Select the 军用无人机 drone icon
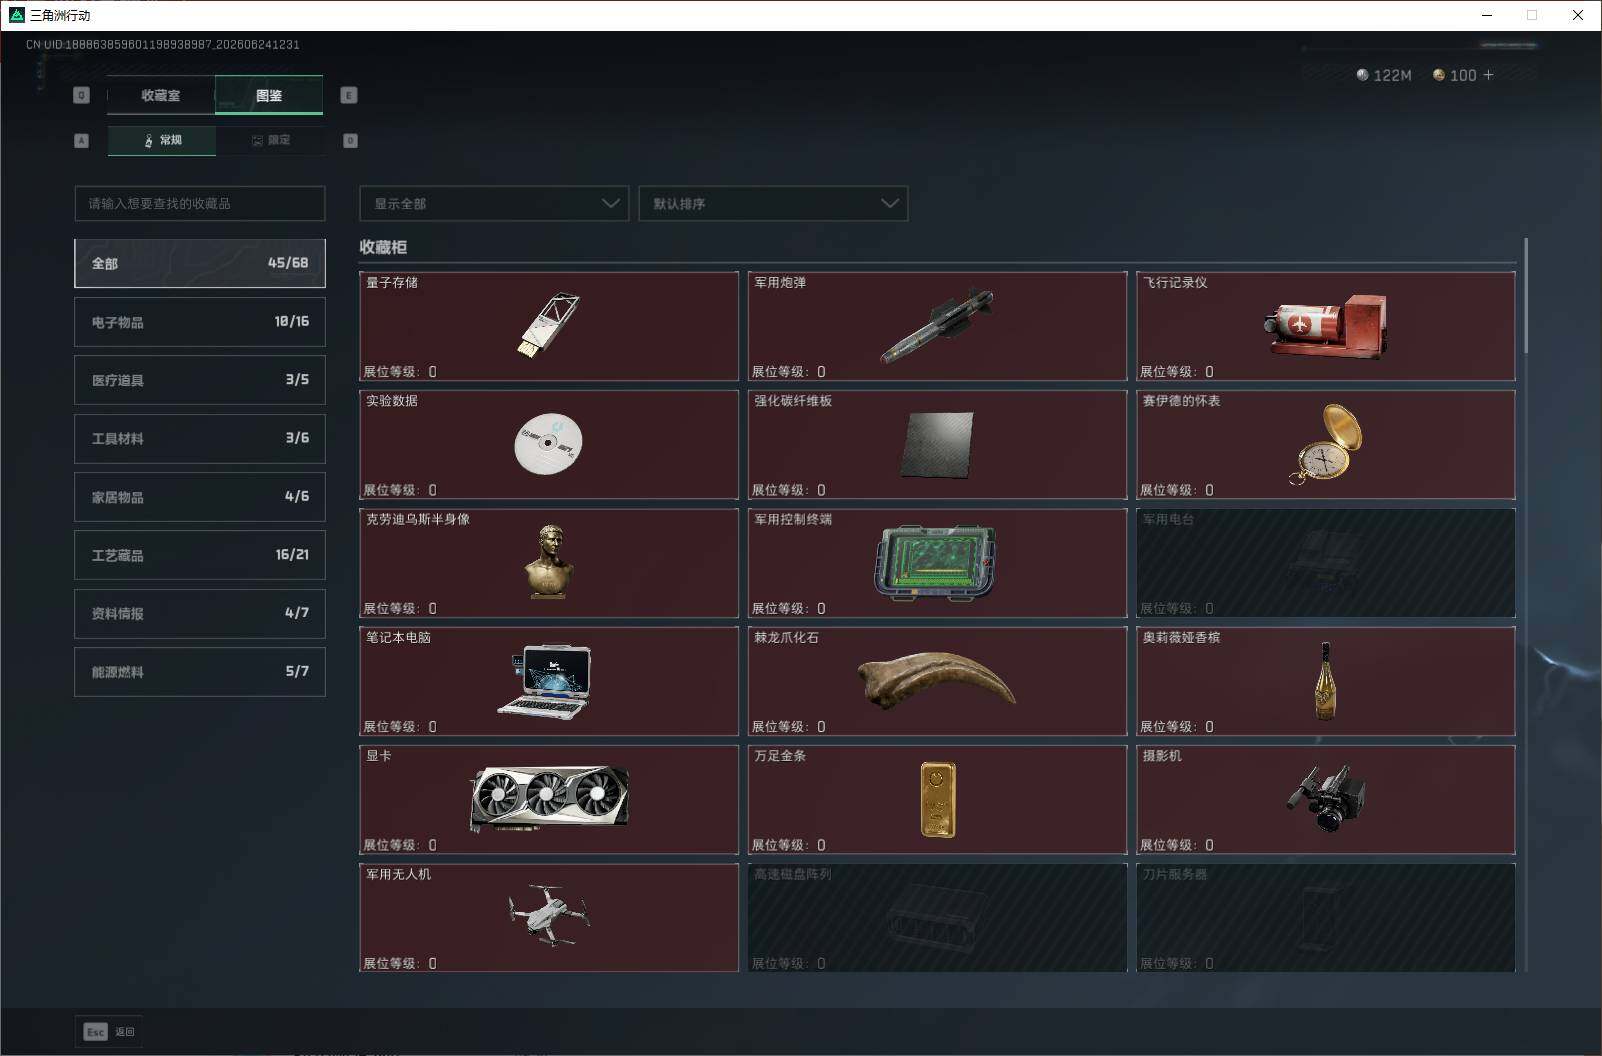The height and width of the screenshot is (1056, 1602). point(549,915)
